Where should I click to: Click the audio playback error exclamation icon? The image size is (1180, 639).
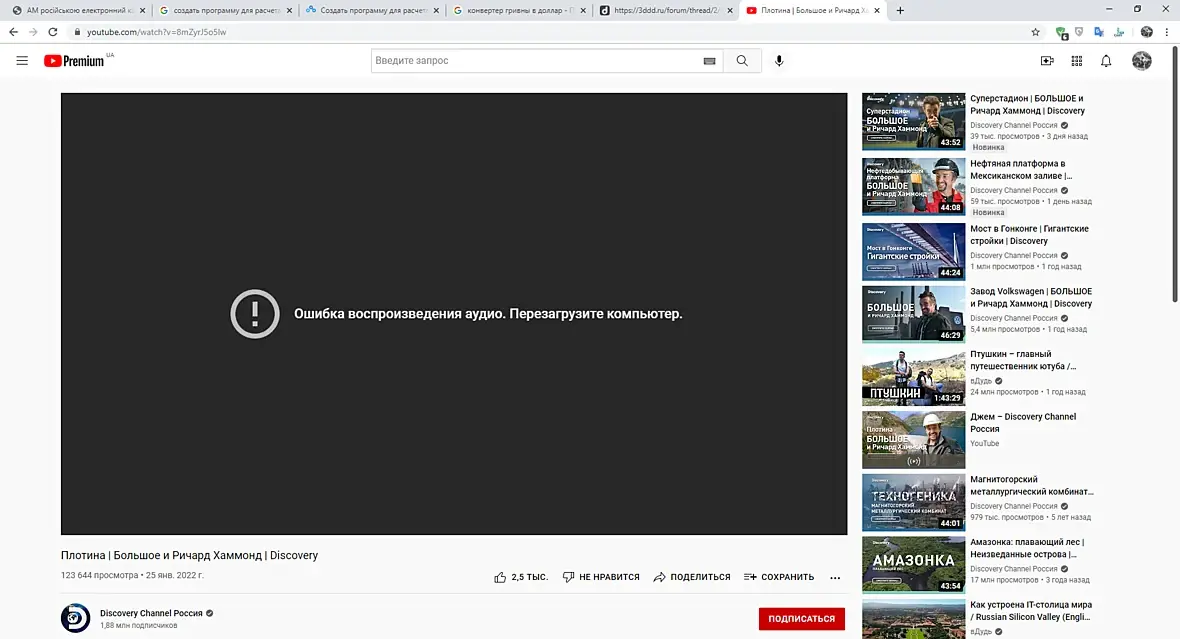pyautogui.click(x=254, y=314)
